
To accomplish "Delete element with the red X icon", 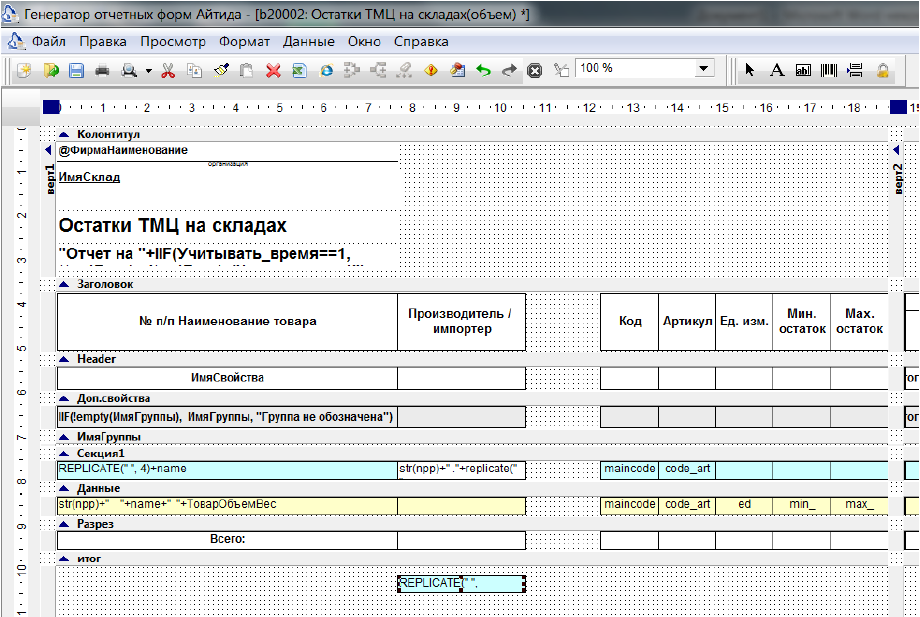I will (x=273, y=71).
